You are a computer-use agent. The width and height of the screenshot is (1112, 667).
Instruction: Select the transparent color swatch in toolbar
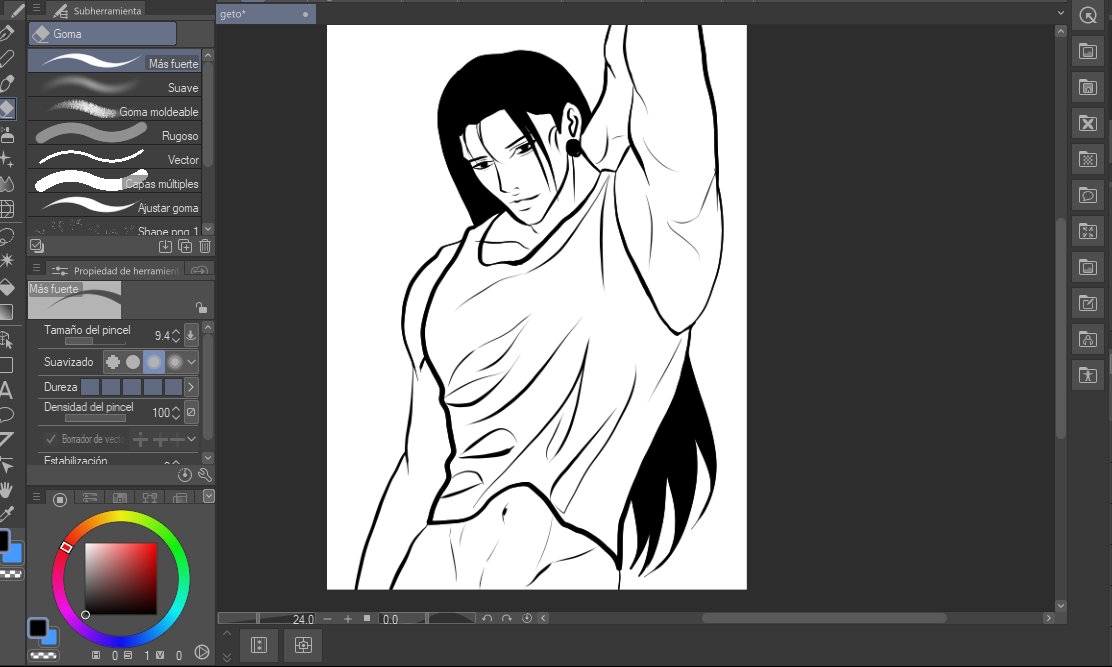coord(11,574)
